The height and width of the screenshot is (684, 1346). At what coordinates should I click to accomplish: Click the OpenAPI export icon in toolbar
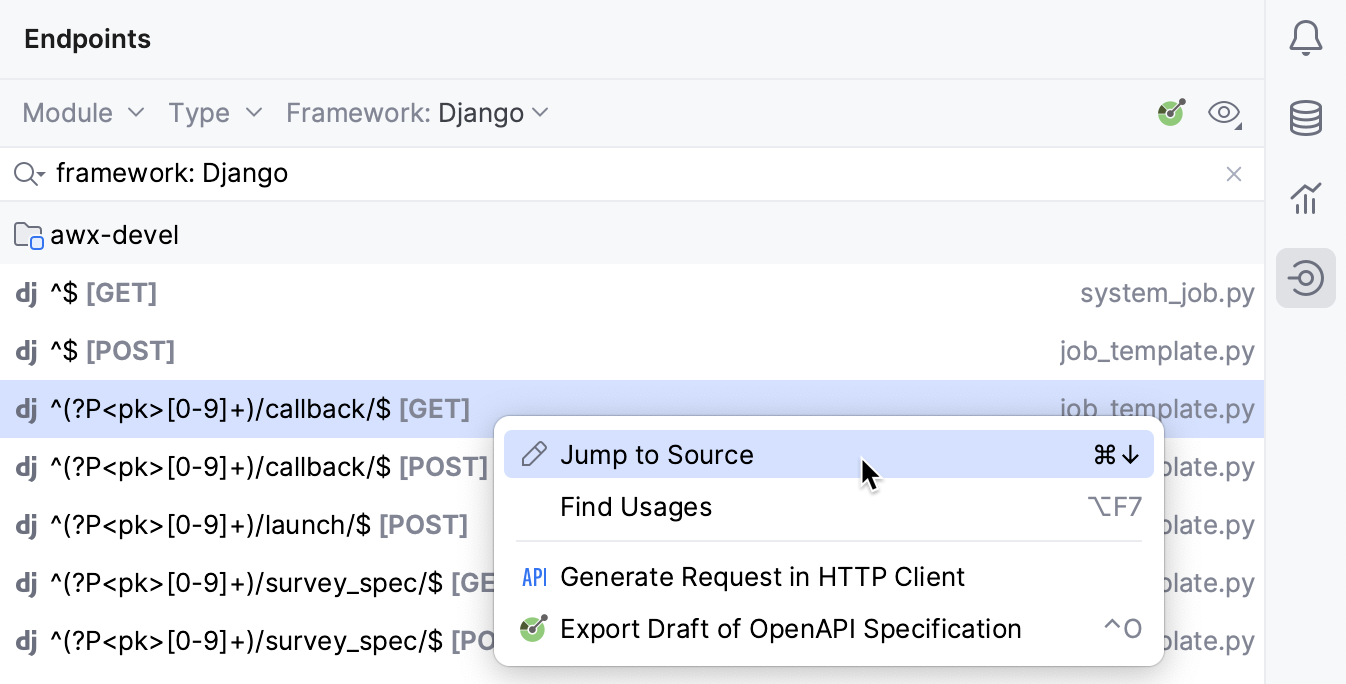point(1171,112)
